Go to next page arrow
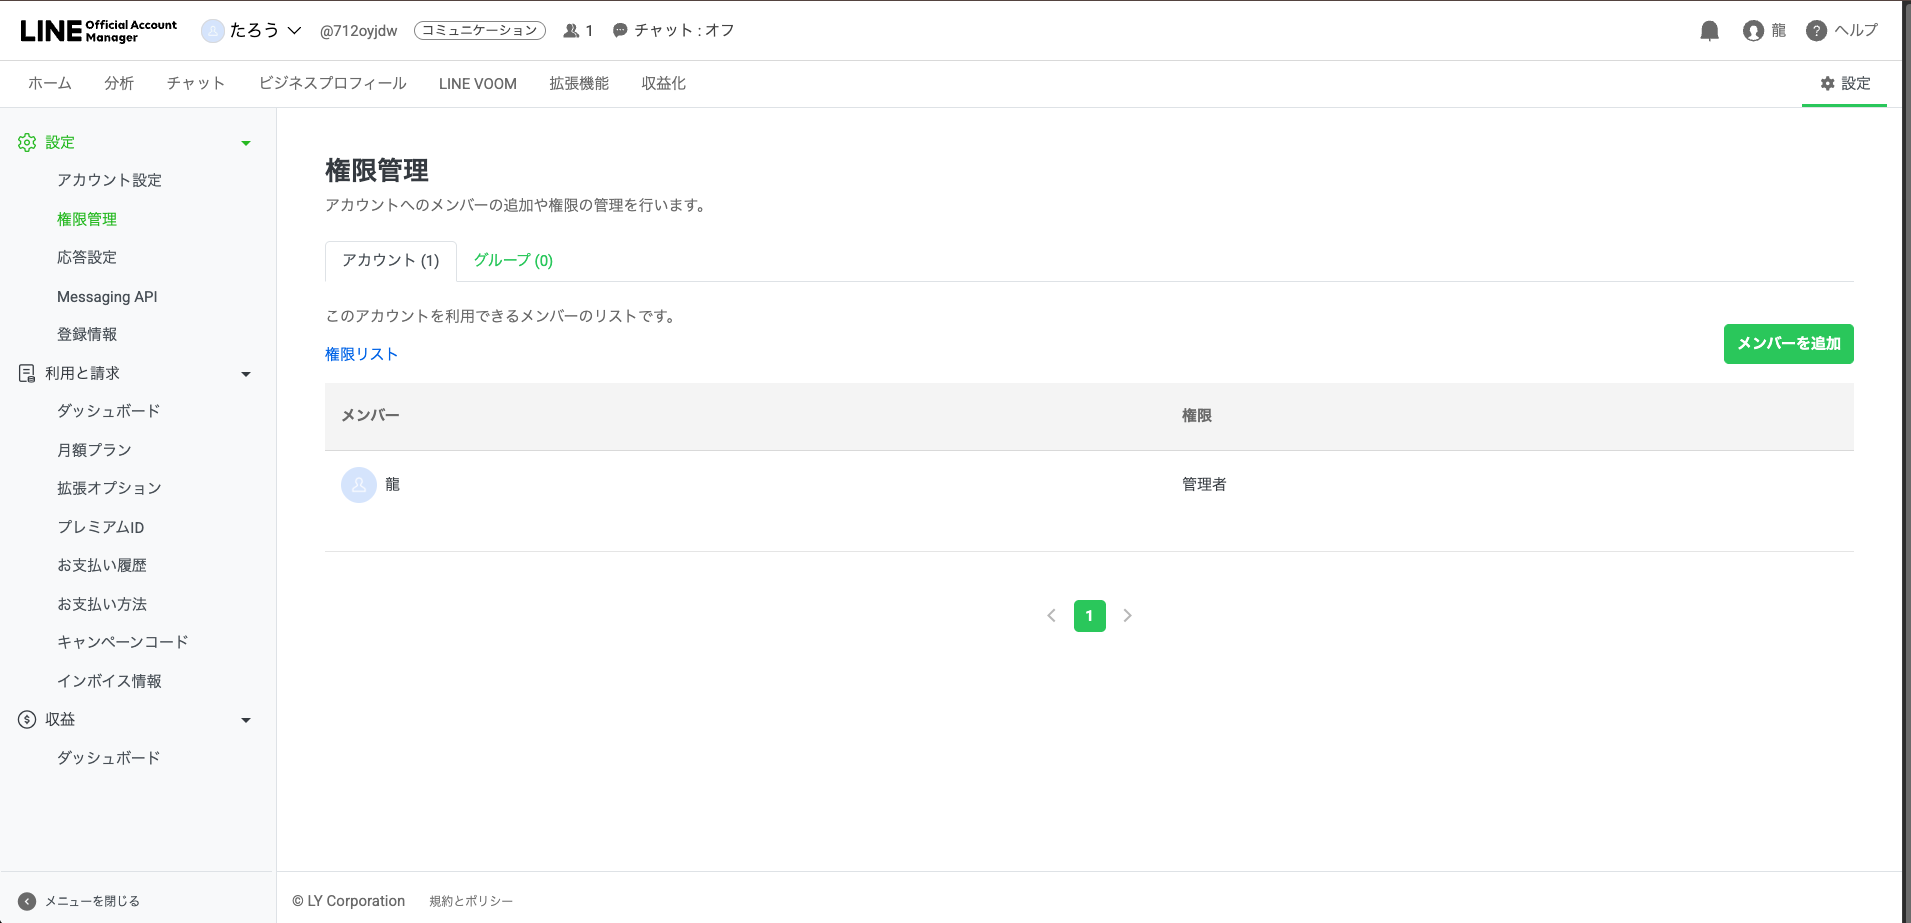The height and width of the screenshot is (923, 1911). click(x=1127, y=616)
